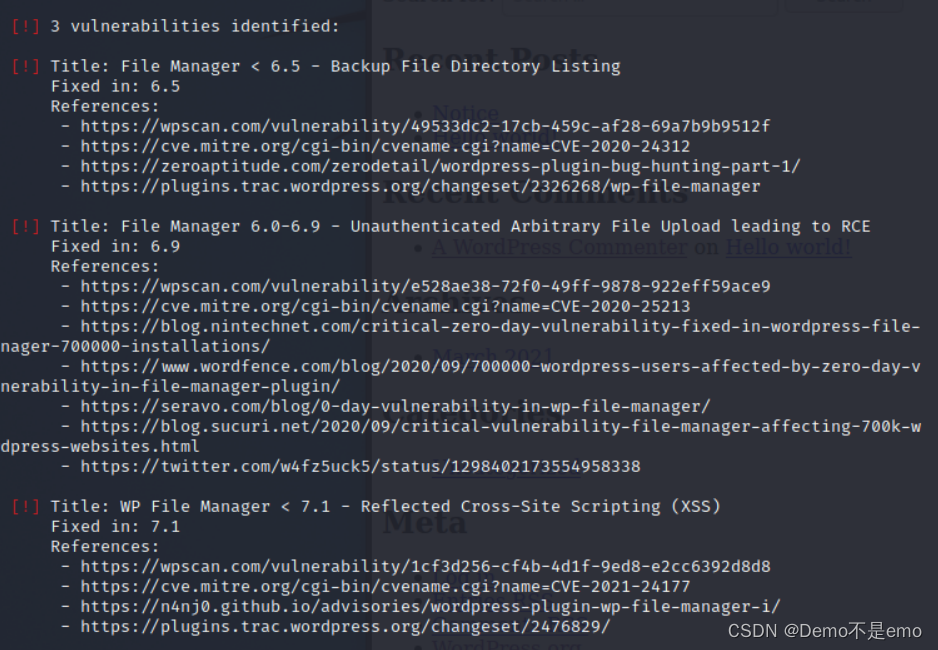Open trac changeset 2476829 link
The width and height of the screenshot is (938, 650).
(x=346, y=627)
